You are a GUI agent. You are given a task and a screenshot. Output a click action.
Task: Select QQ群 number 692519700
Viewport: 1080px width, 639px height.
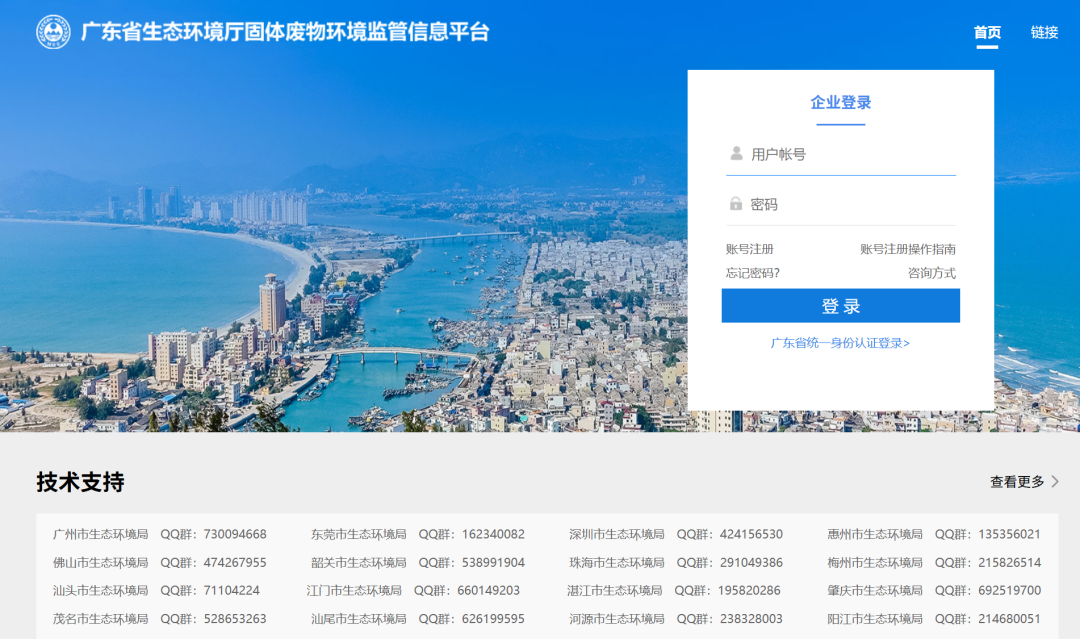[1009, 591]
